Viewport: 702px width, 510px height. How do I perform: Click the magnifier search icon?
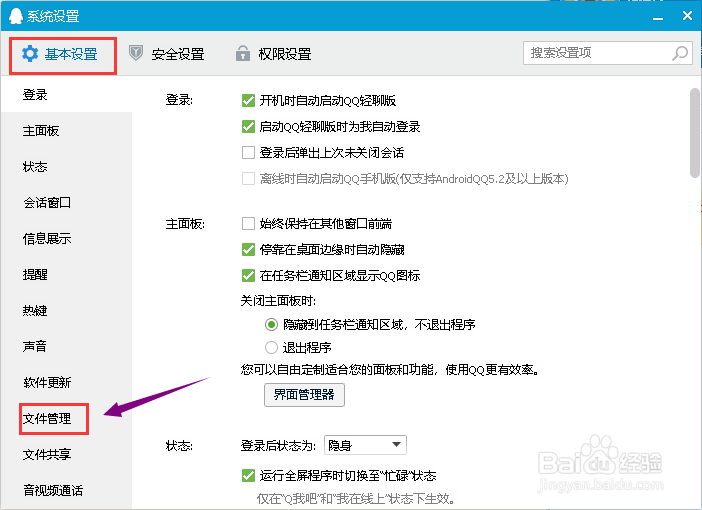680,53
